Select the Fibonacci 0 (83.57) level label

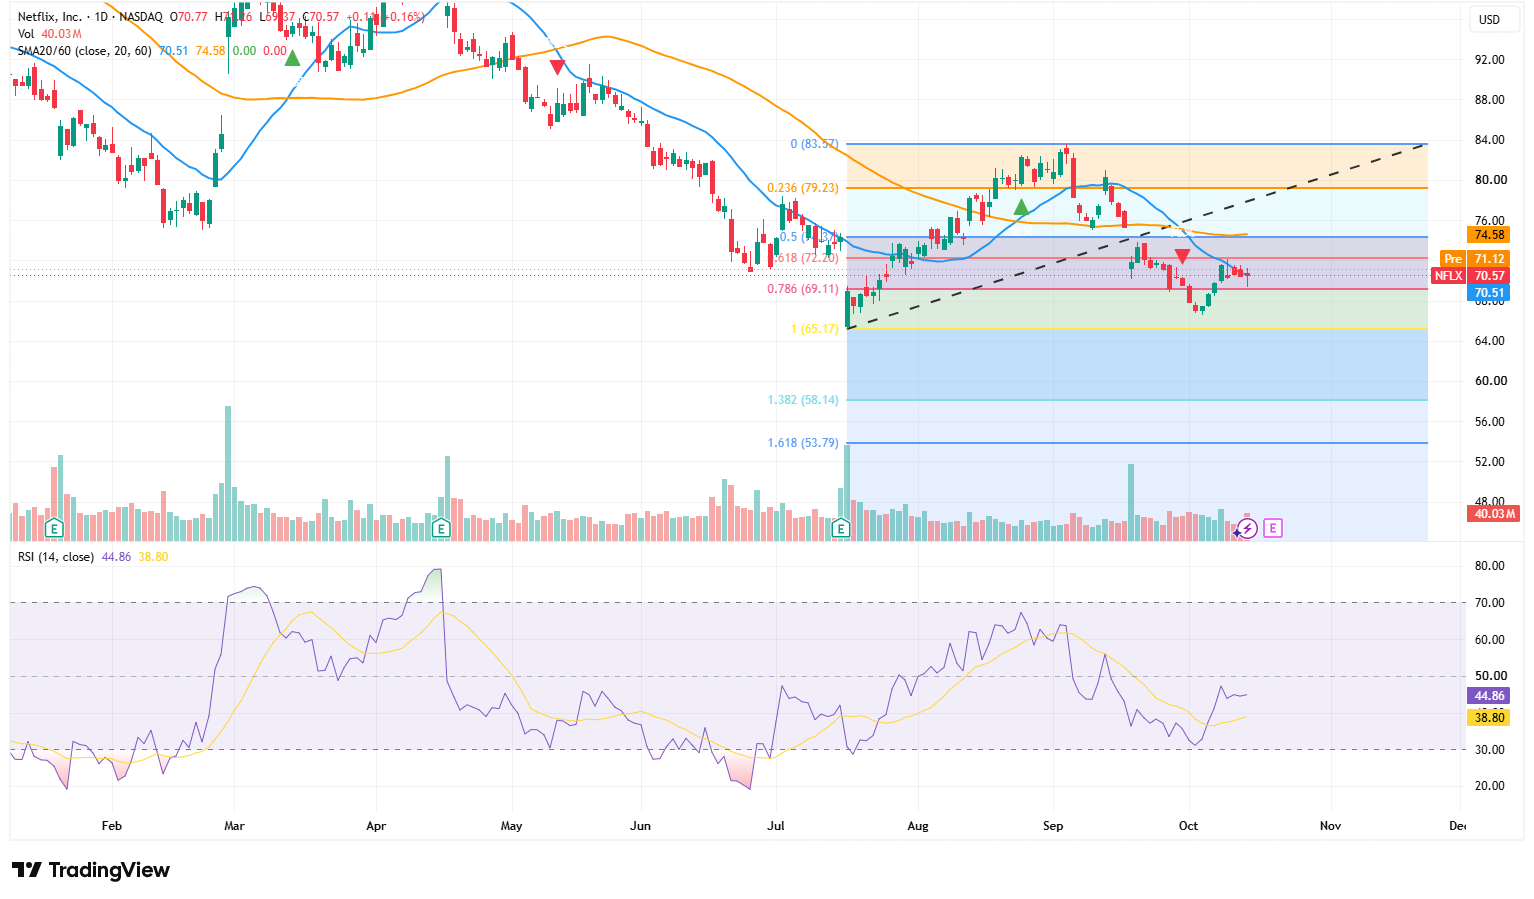pos(814,144)
